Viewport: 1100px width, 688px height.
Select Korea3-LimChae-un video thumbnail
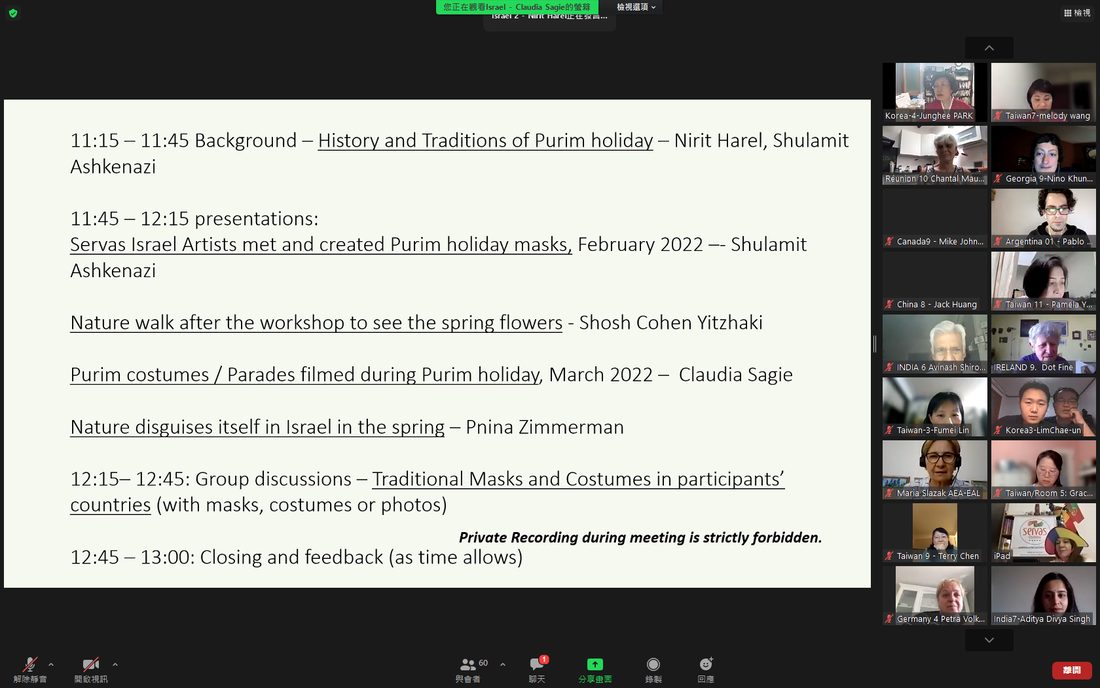1043,407
